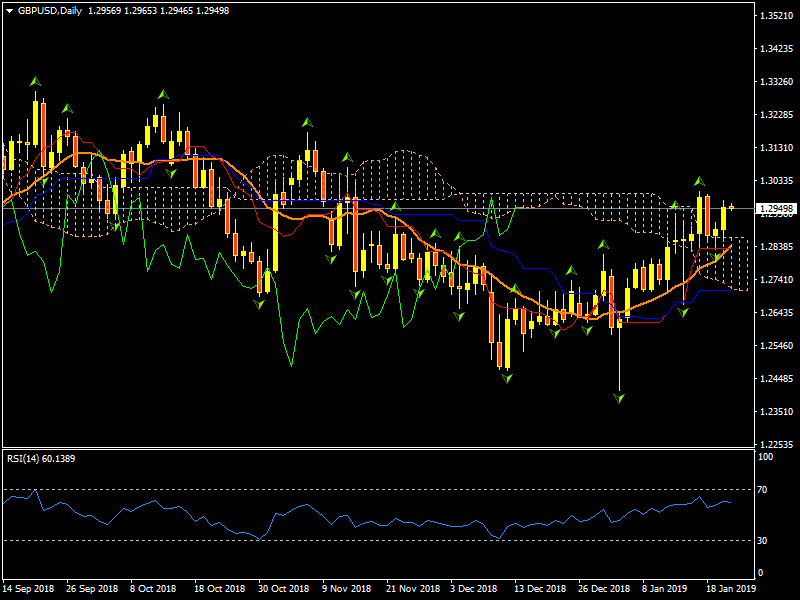Select the up fractal above the early-October peak
Image resolution: width=800 pixels, height=600 pixels.
[163, 94]
